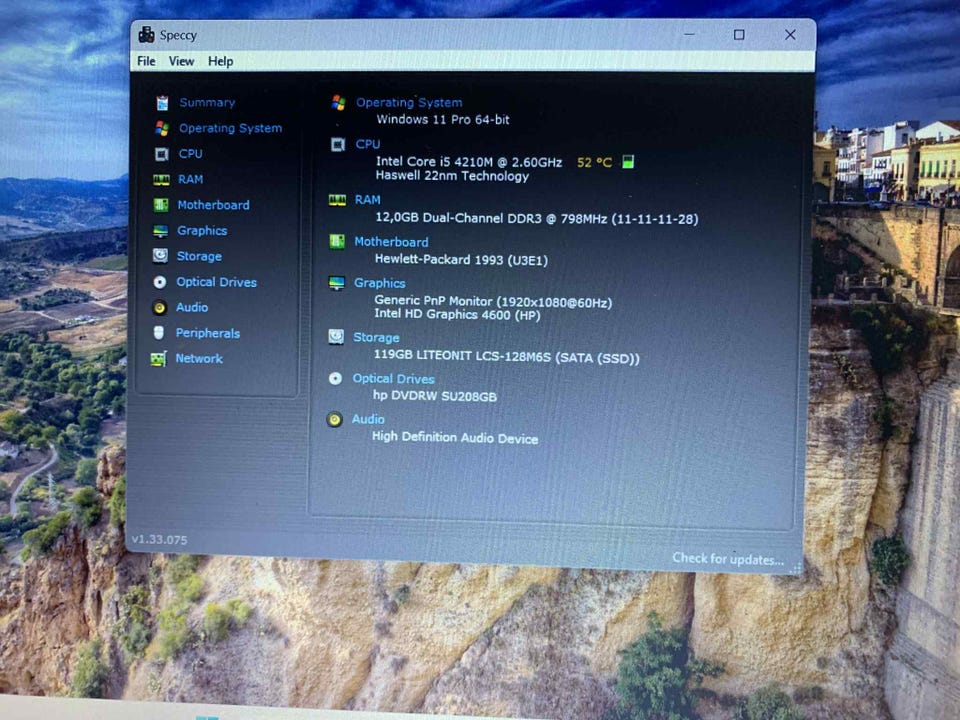This screenshot has width=960, height=720.
Task: Click the Storage heading link in summary
Action: click(x=376, y=337)
